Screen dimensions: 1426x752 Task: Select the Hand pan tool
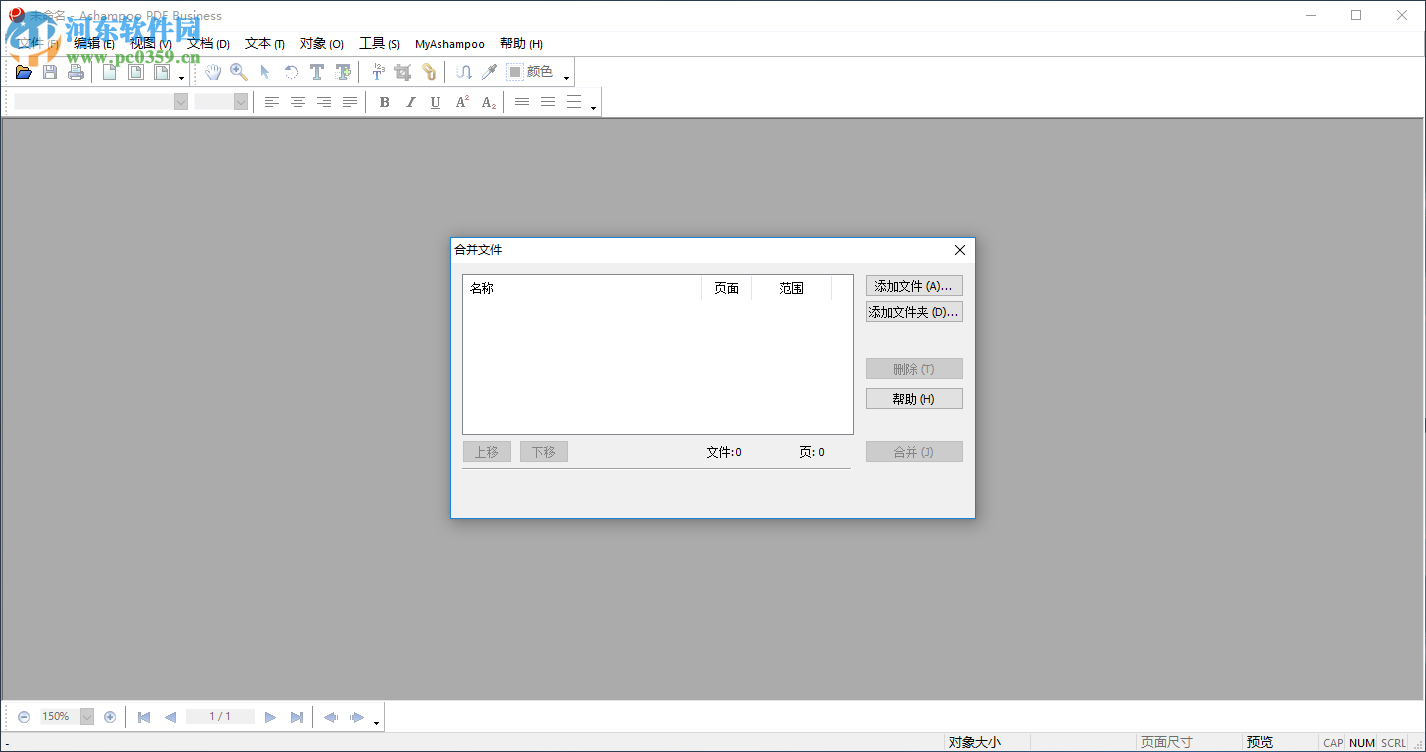212,71
